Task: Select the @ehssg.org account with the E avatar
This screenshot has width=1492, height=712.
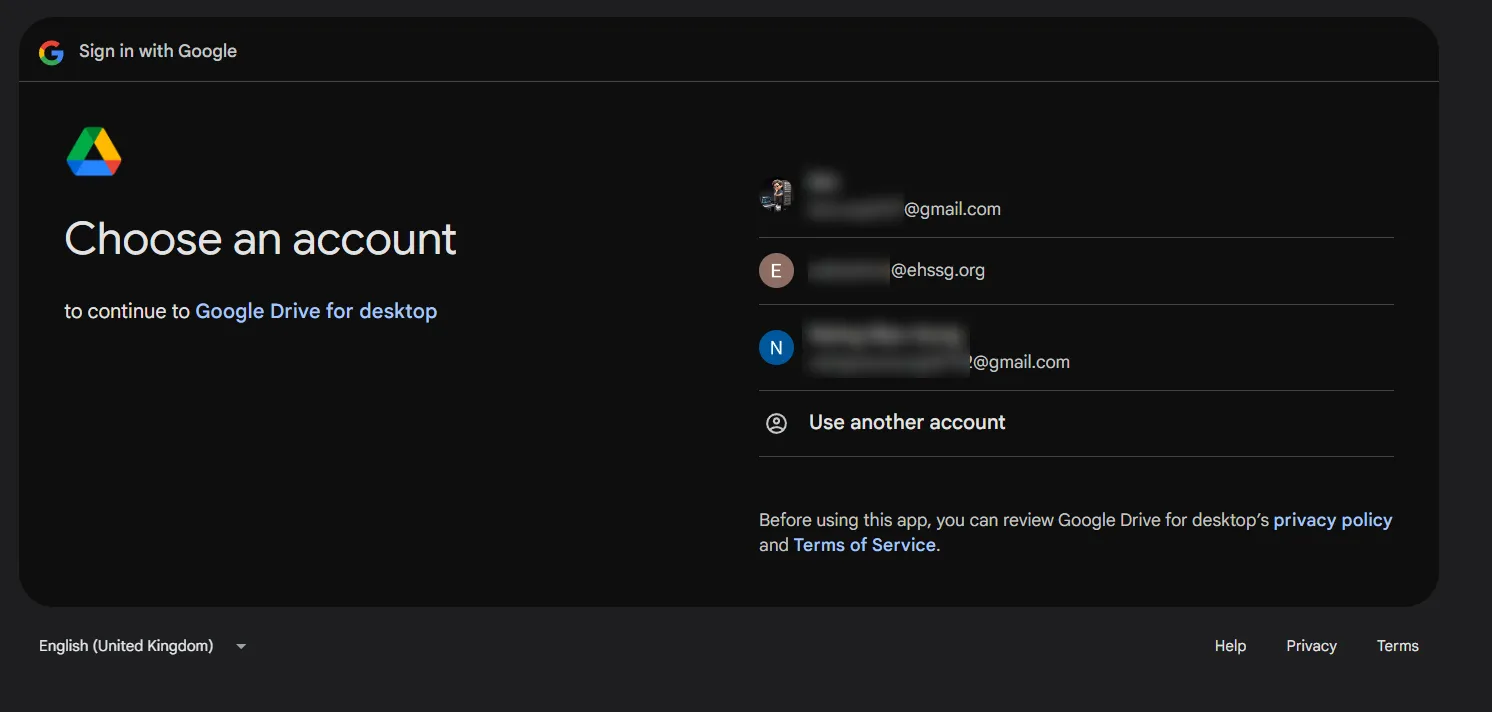Action: tap(1076, 271)
